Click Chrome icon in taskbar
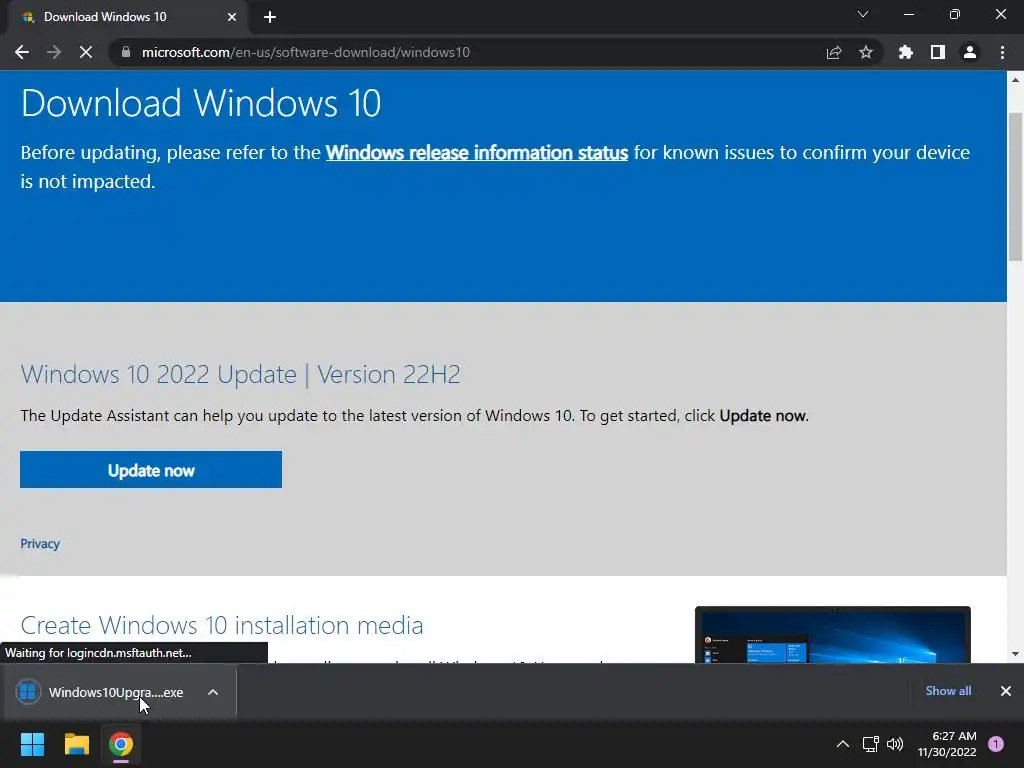Screen dimensions: 1024x768 [121, 744]
